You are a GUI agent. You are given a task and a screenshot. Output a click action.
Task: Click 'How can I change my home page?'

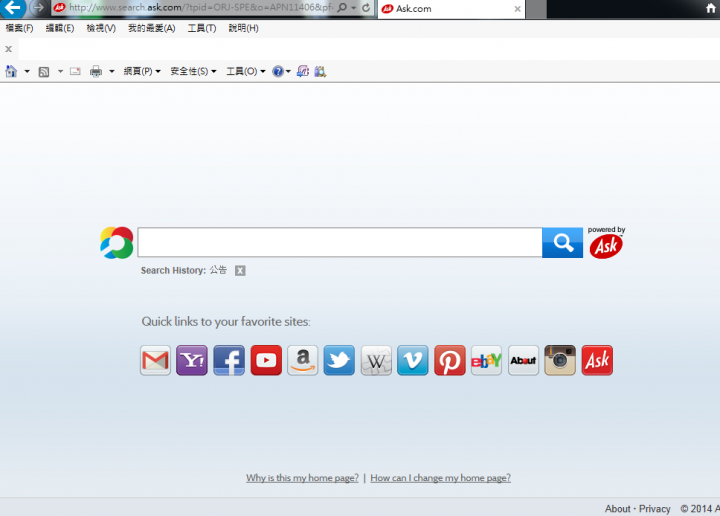440,478
